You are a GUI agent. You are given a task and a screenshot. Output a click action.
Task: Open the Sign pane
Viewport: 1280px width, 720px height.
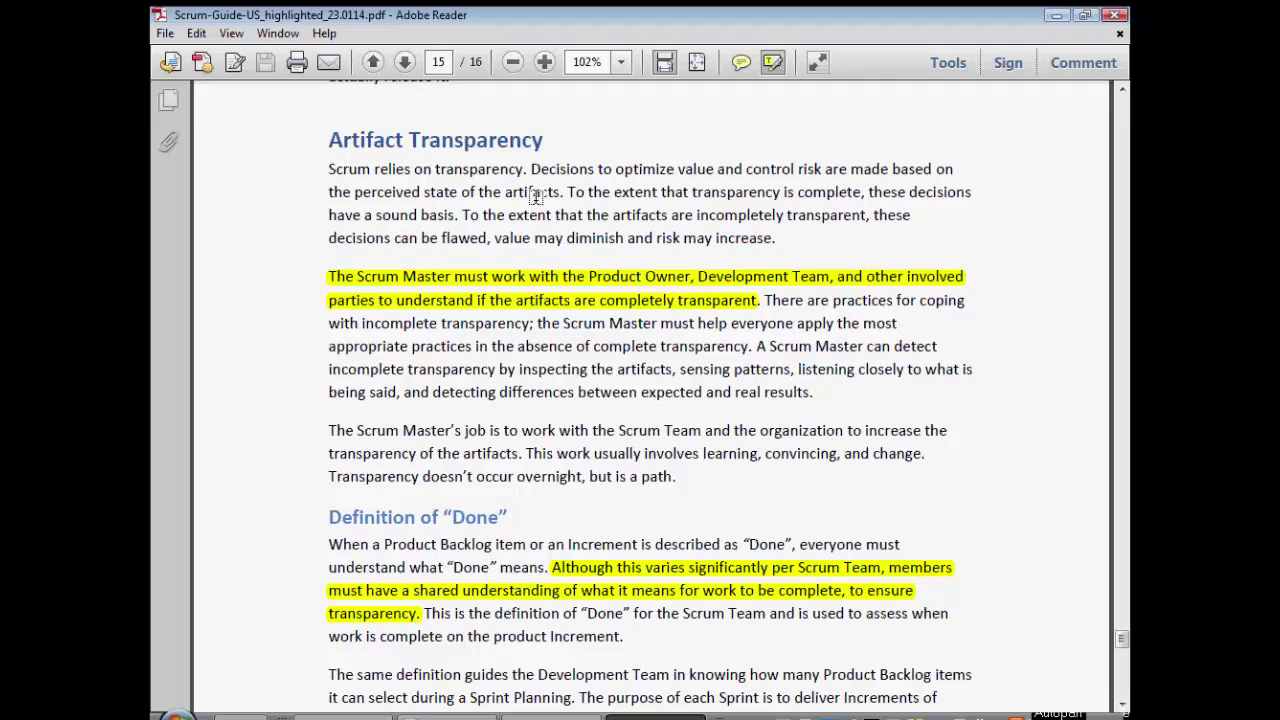1008,62
